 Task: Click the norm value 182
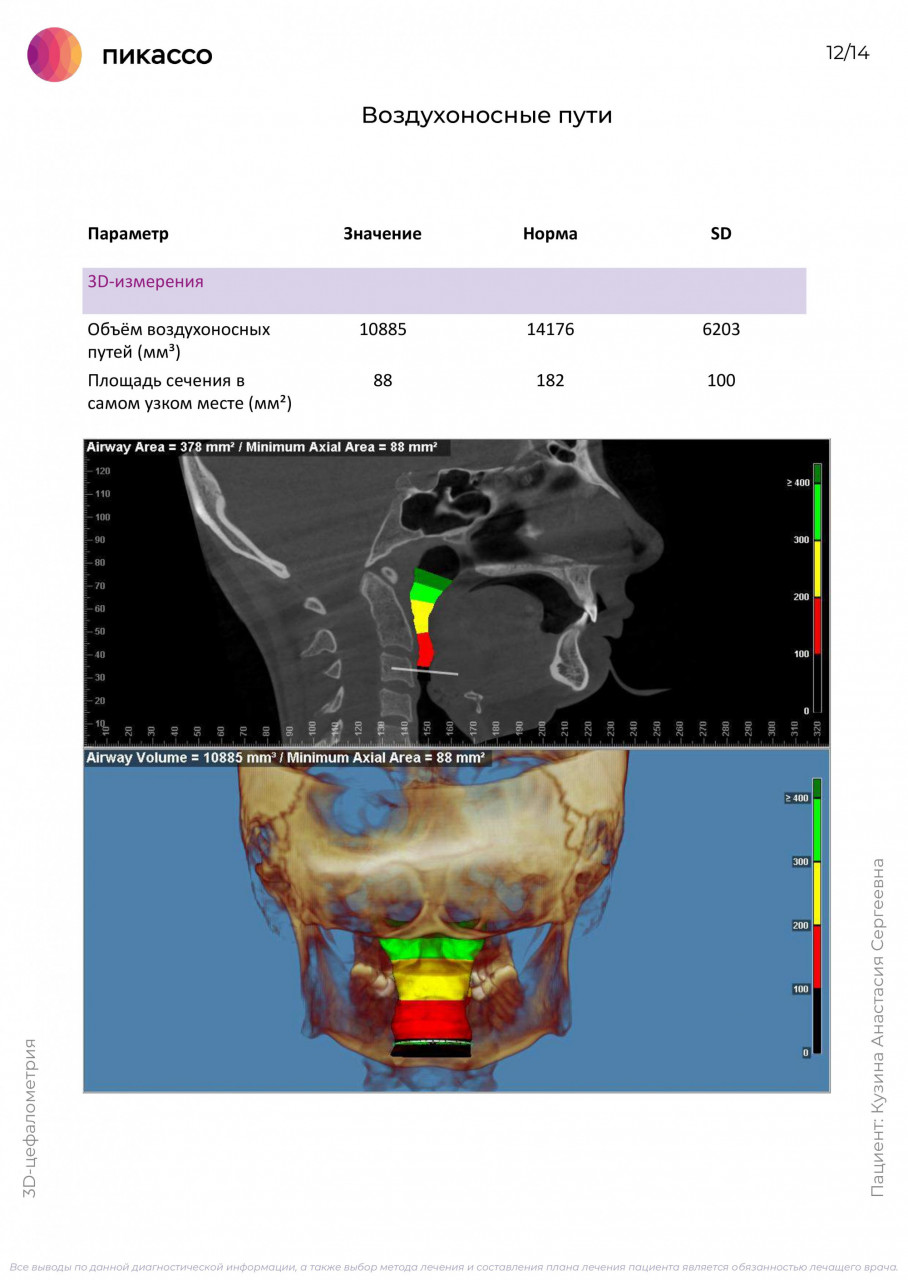[550, 380]
